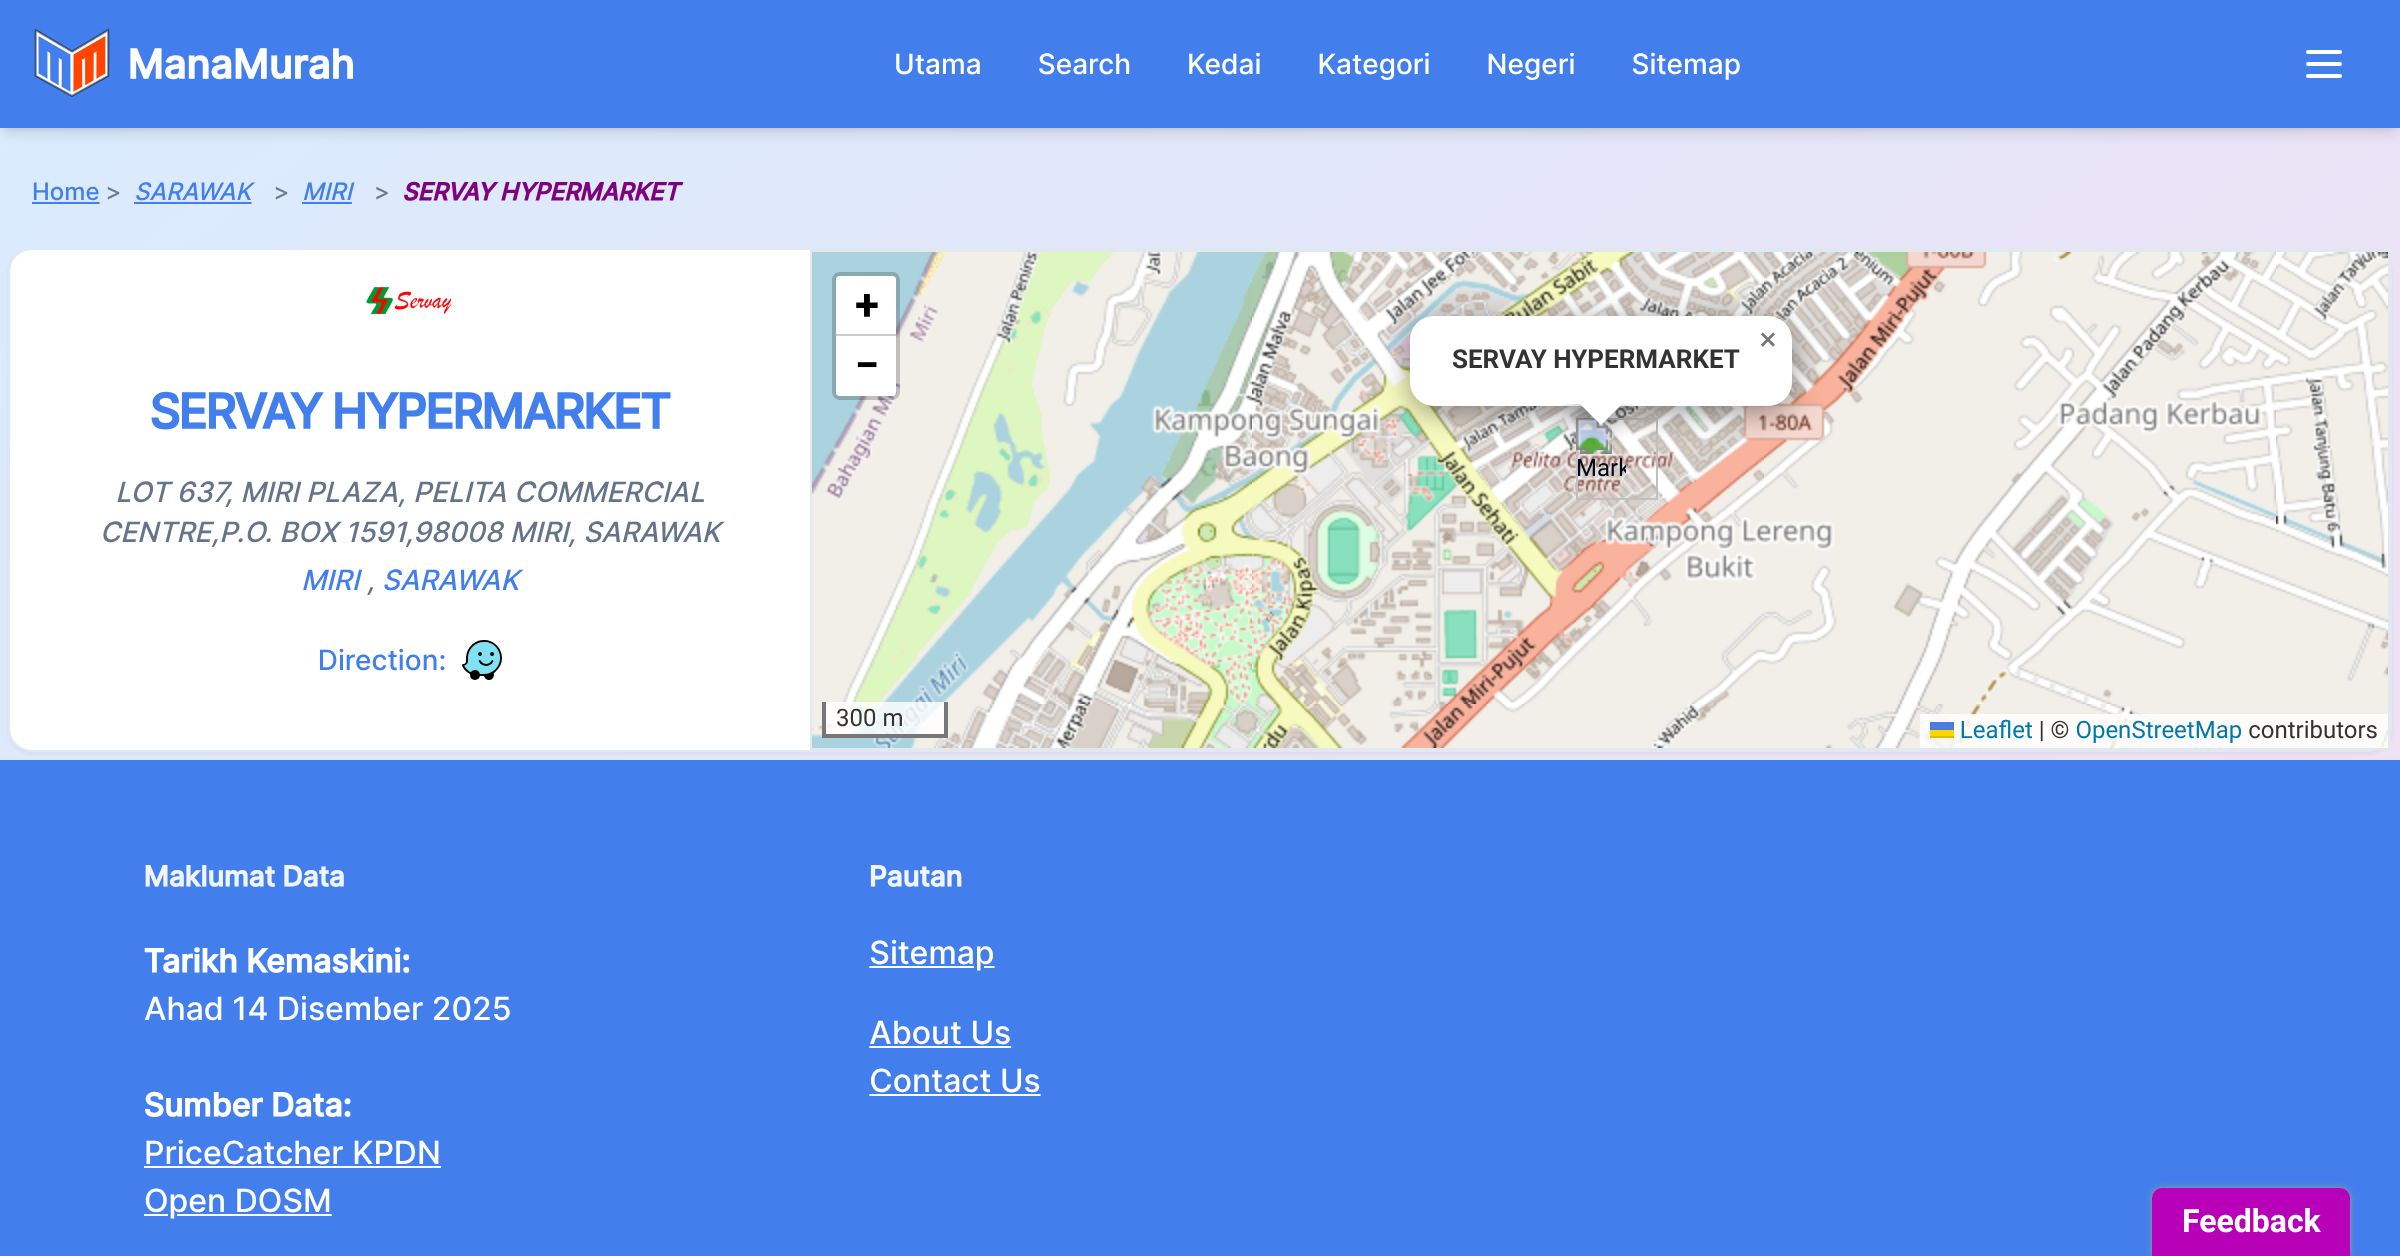Open Negeri in the top navigation

pyautogui.click(x=1530, y=64)
